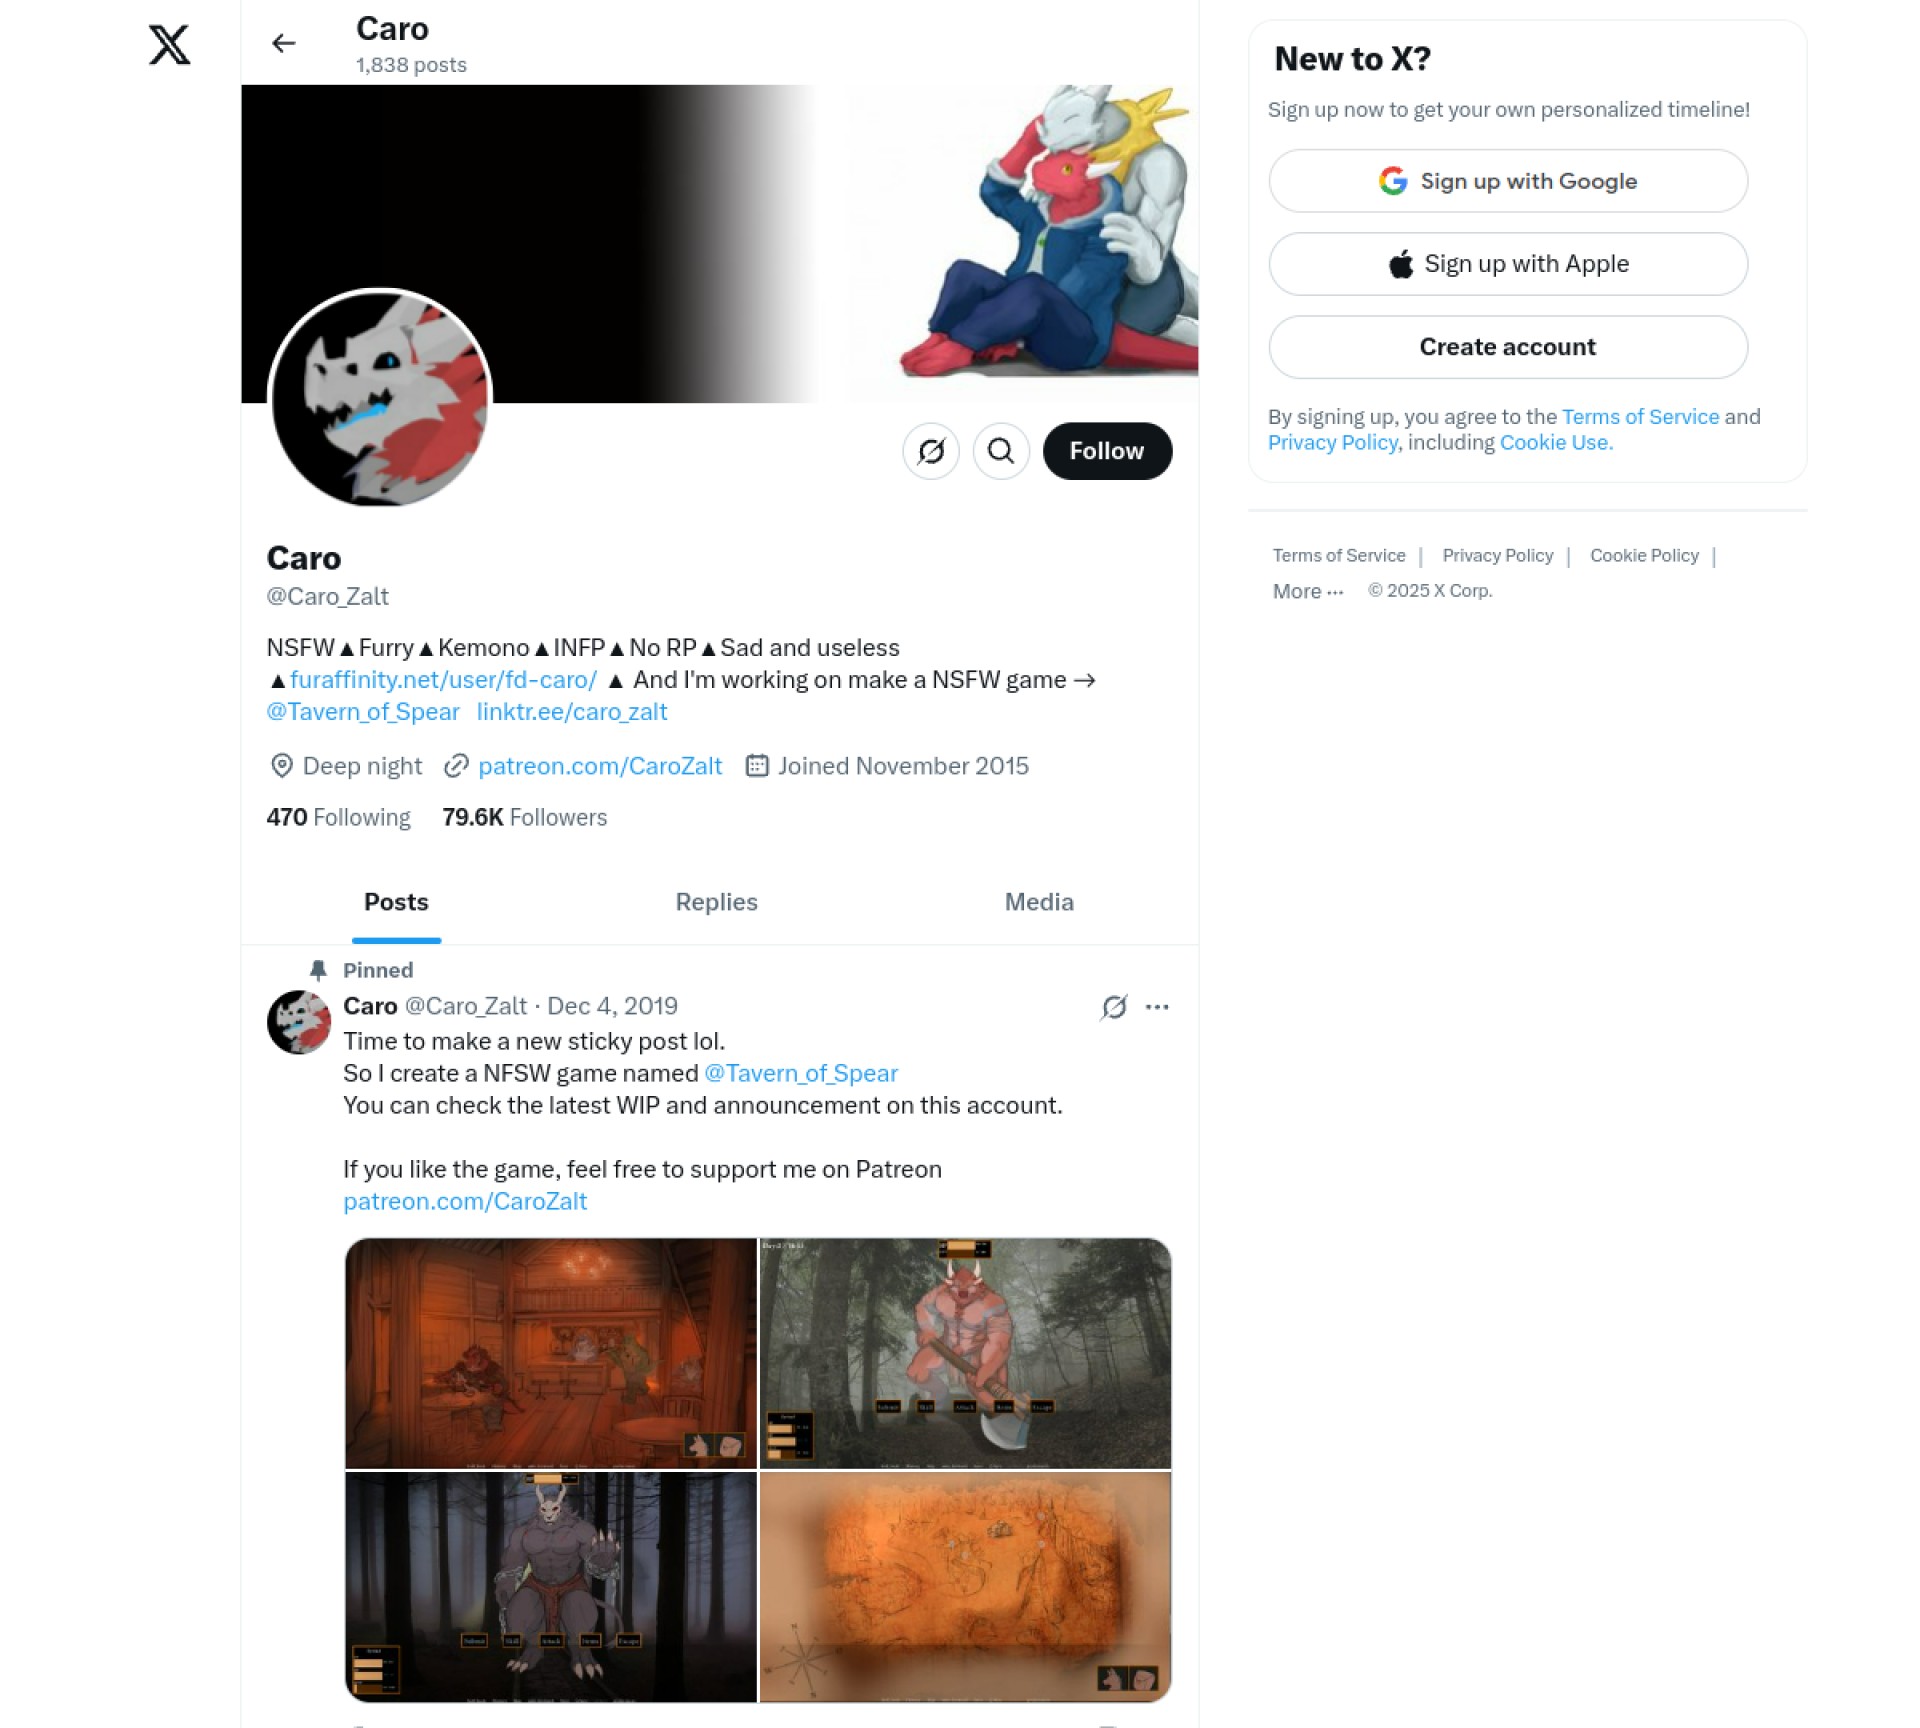Expand the More footer options
This screenshot has width=1920, height=1728.
point(1308,591)
